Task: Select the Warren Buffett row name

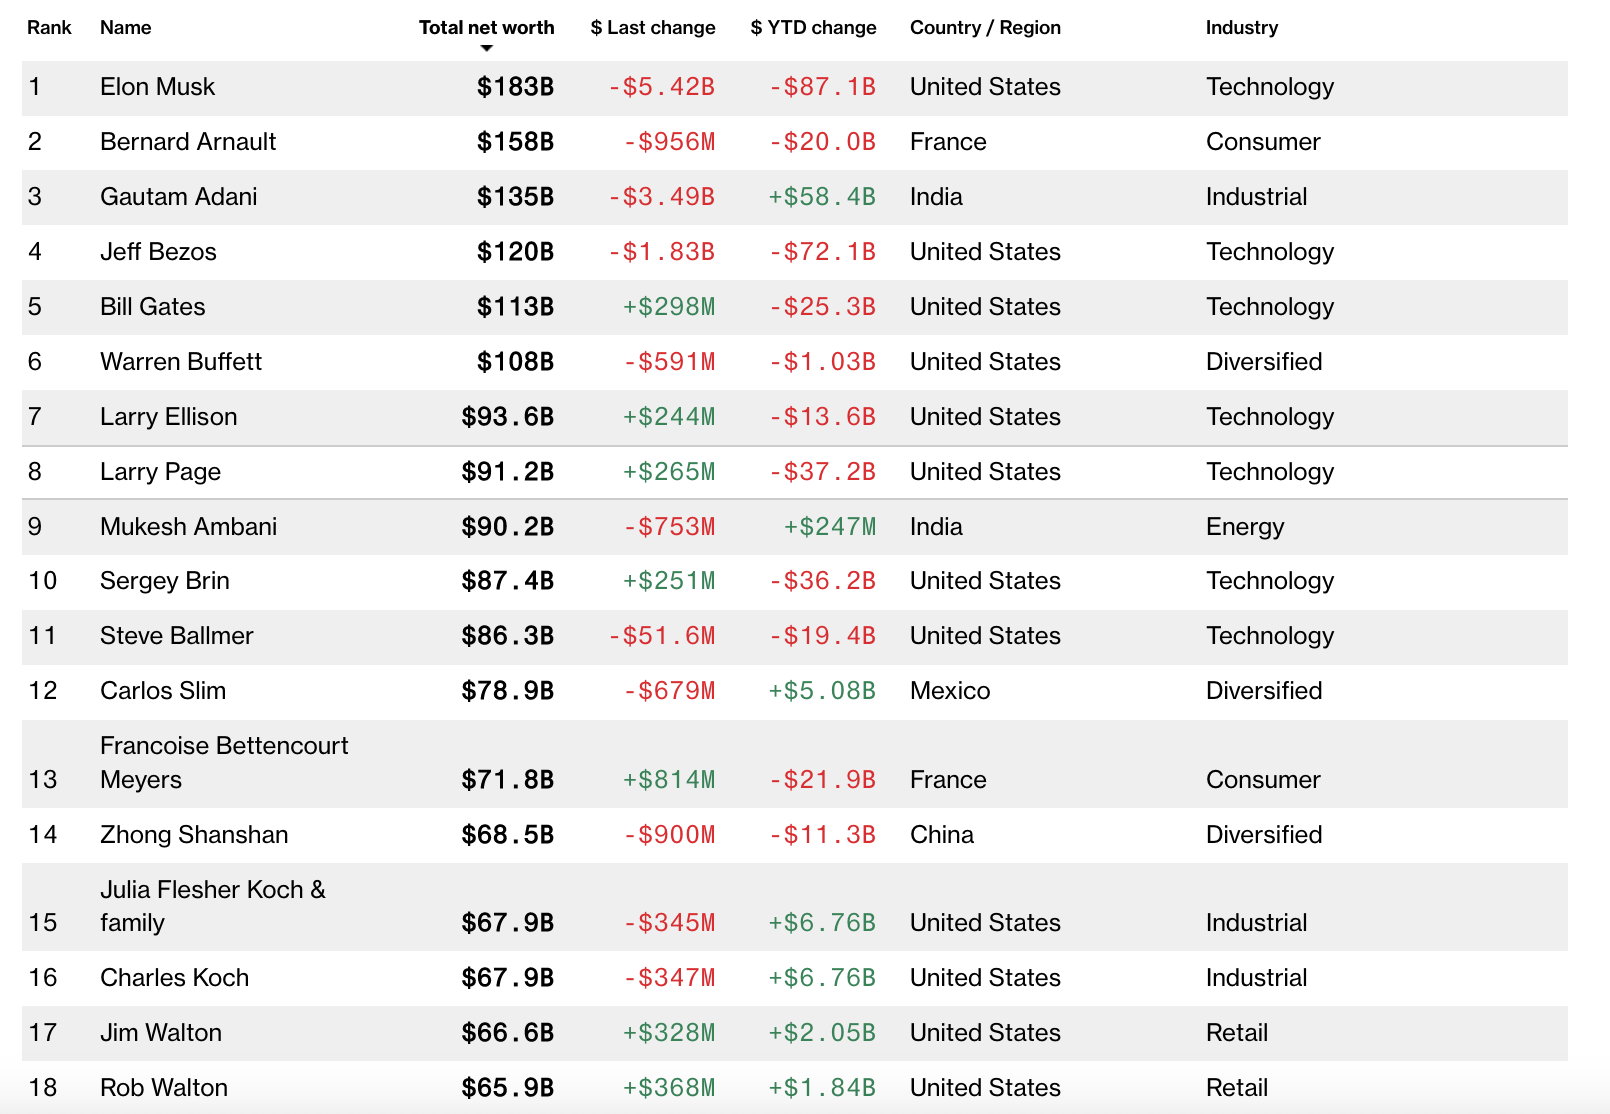Action: pos(181,362)
